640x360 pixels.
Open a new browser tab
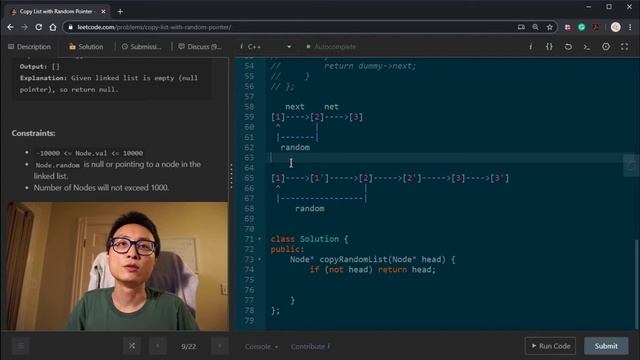[120, 11]
